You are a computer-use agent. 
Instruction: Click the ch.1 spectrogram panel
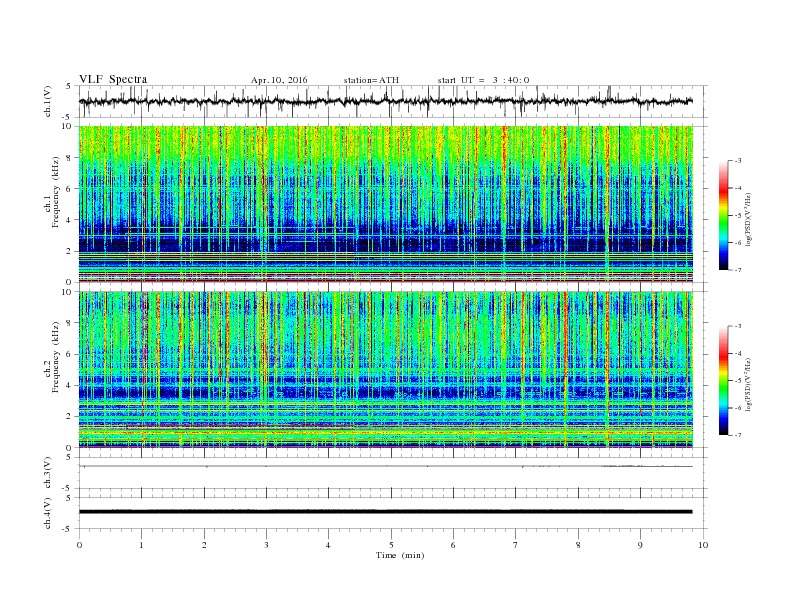386,204
